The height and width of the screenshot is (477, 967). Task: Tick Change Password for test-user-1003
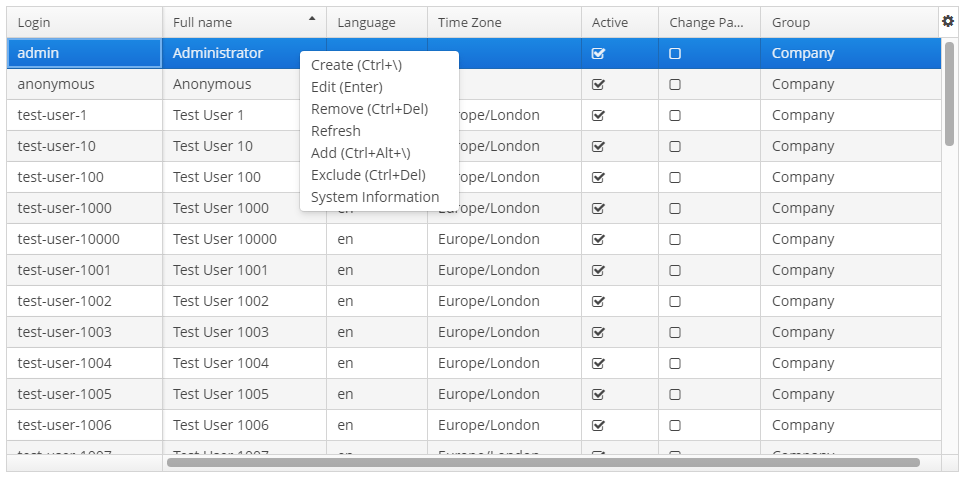[675, 333]
